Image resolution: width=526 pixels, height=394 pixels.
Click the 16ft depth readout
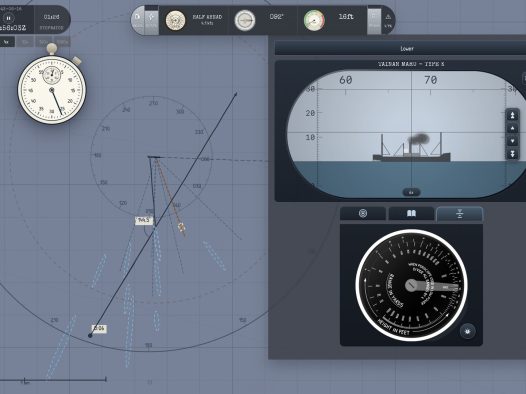(x=346, y=16)
